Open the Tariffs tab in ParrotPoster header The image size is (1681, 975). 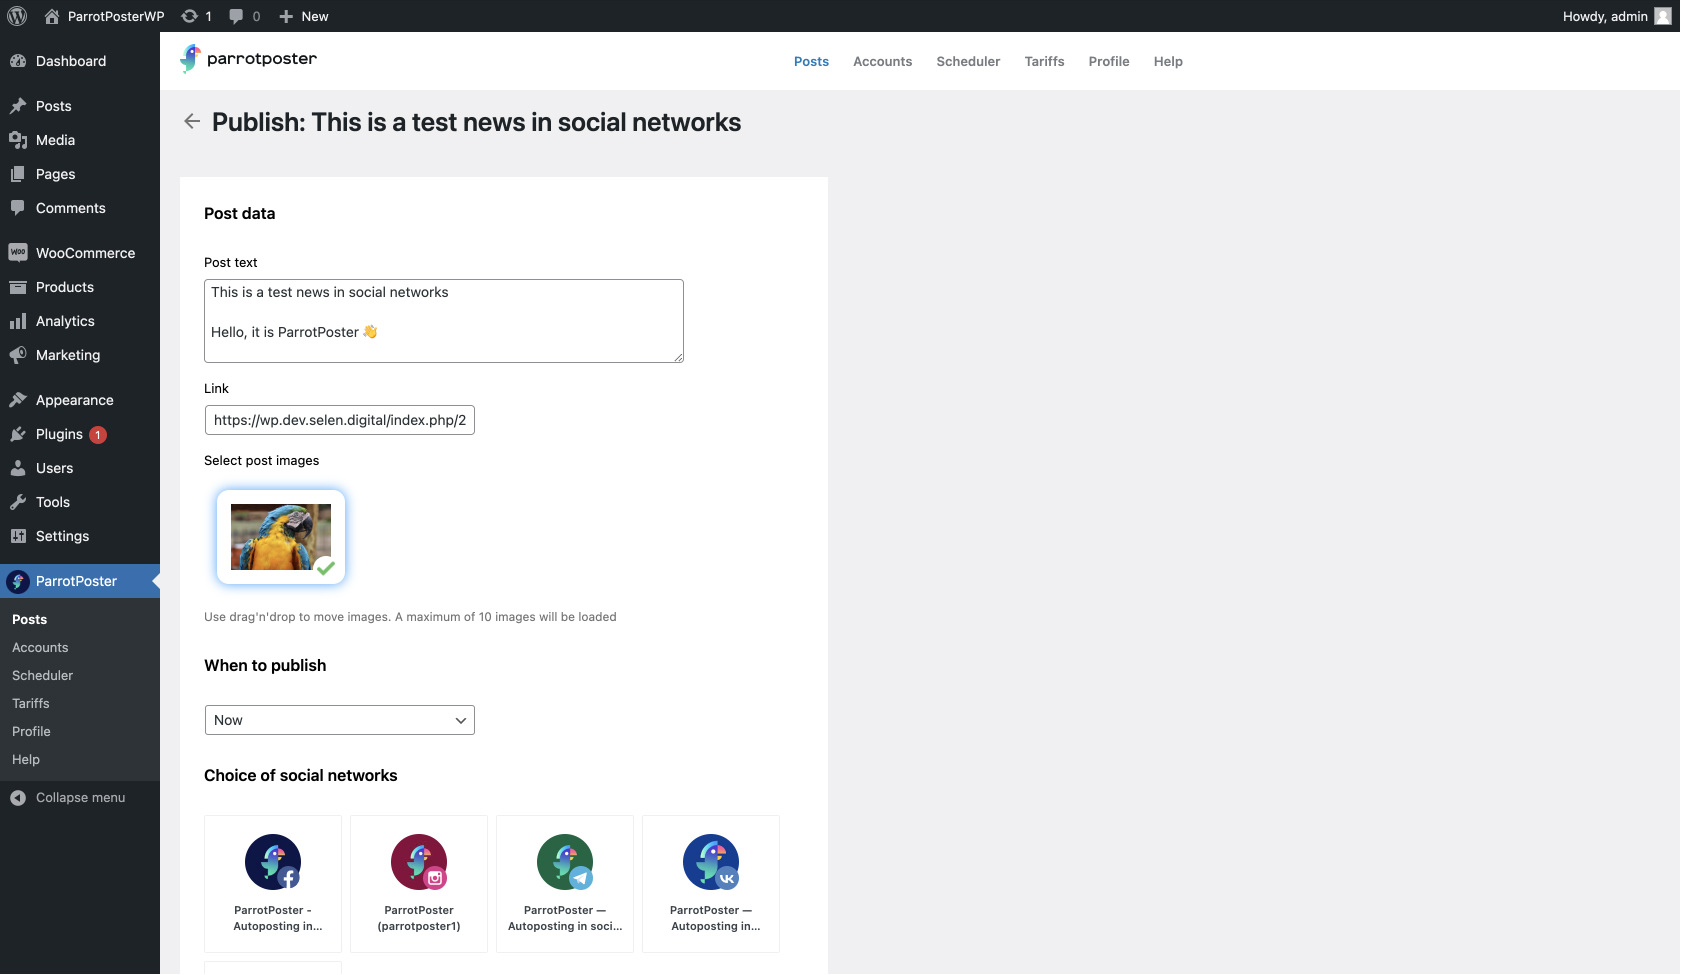1044,61
